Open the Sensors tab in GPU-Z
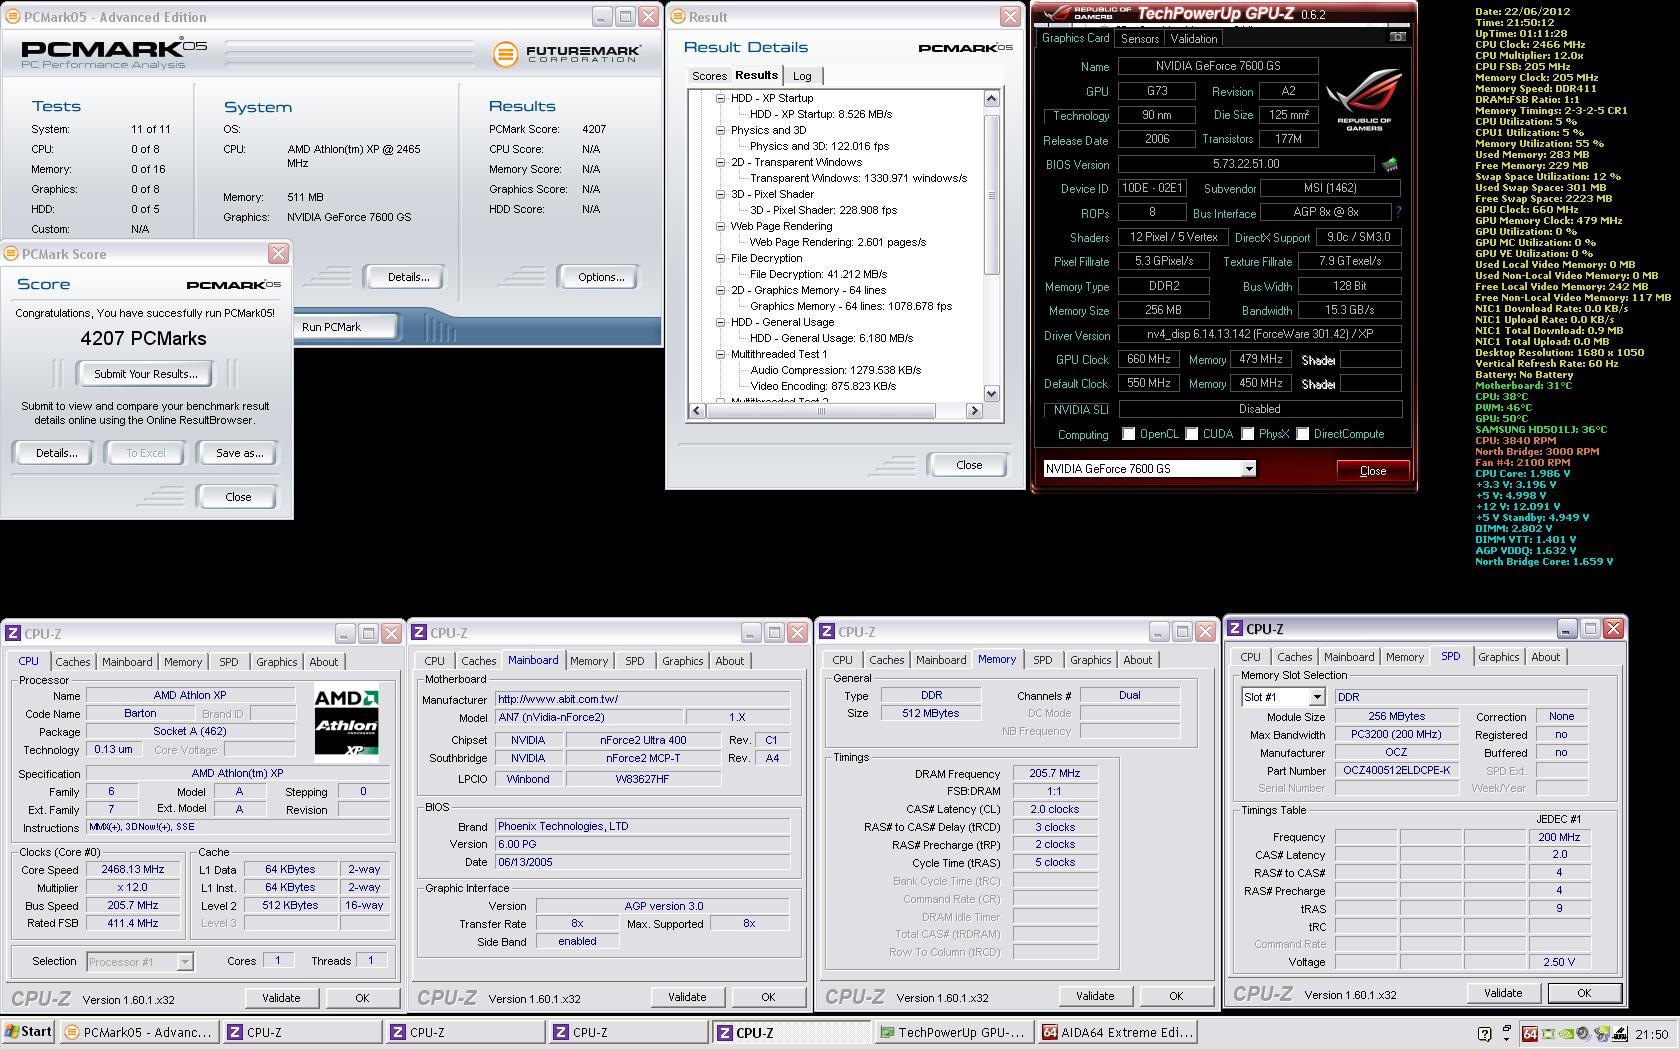Screen dimensions: 1680x1050 pos(1140,39)
